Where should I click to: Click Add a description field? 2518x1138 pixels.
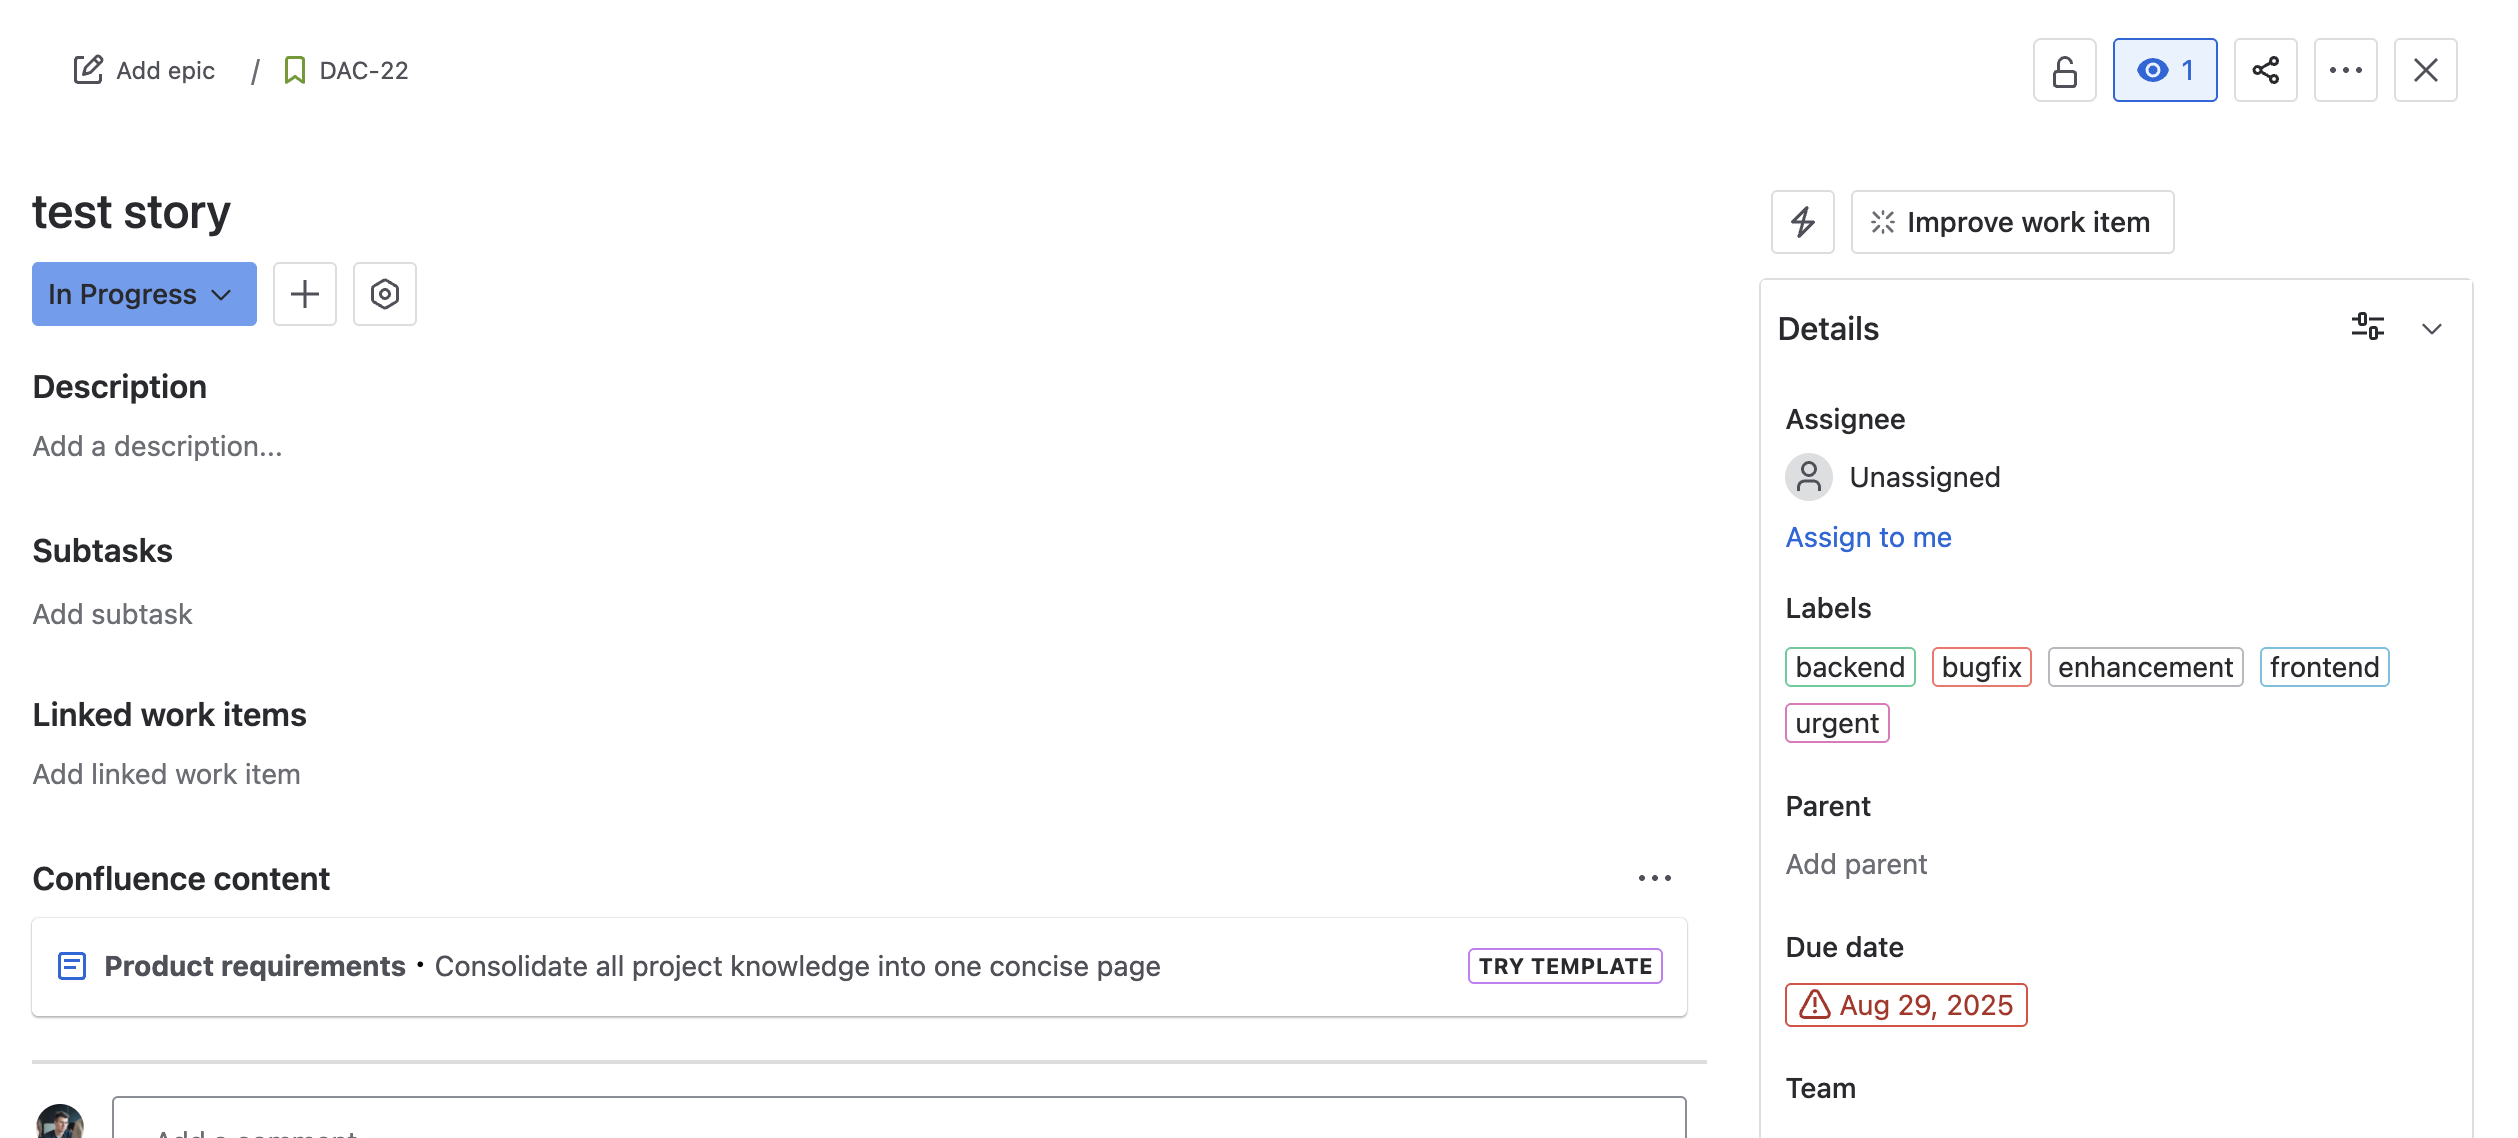[x=157, y=446]
